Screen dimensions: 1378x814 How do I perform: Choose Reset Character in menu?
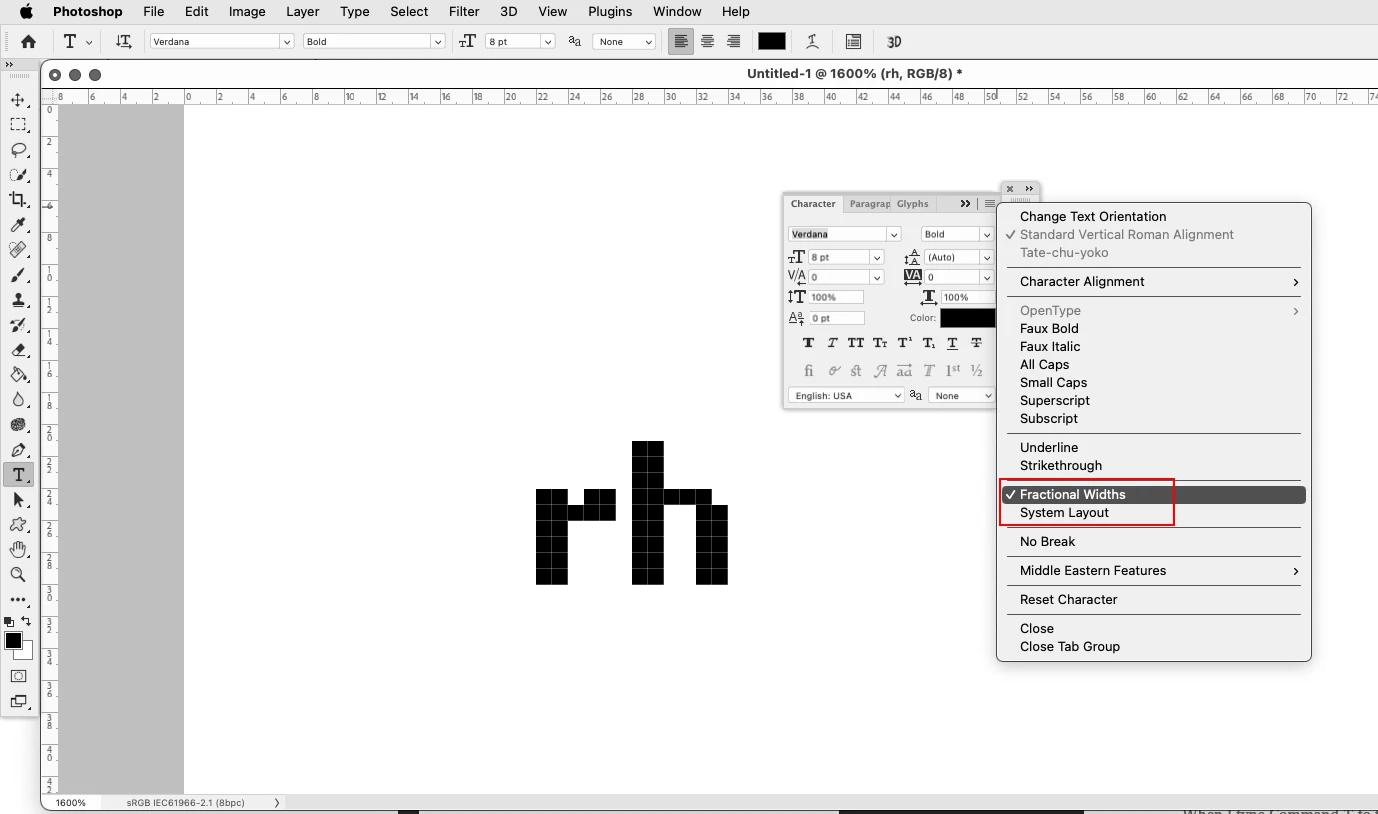tap(1153, 600)
